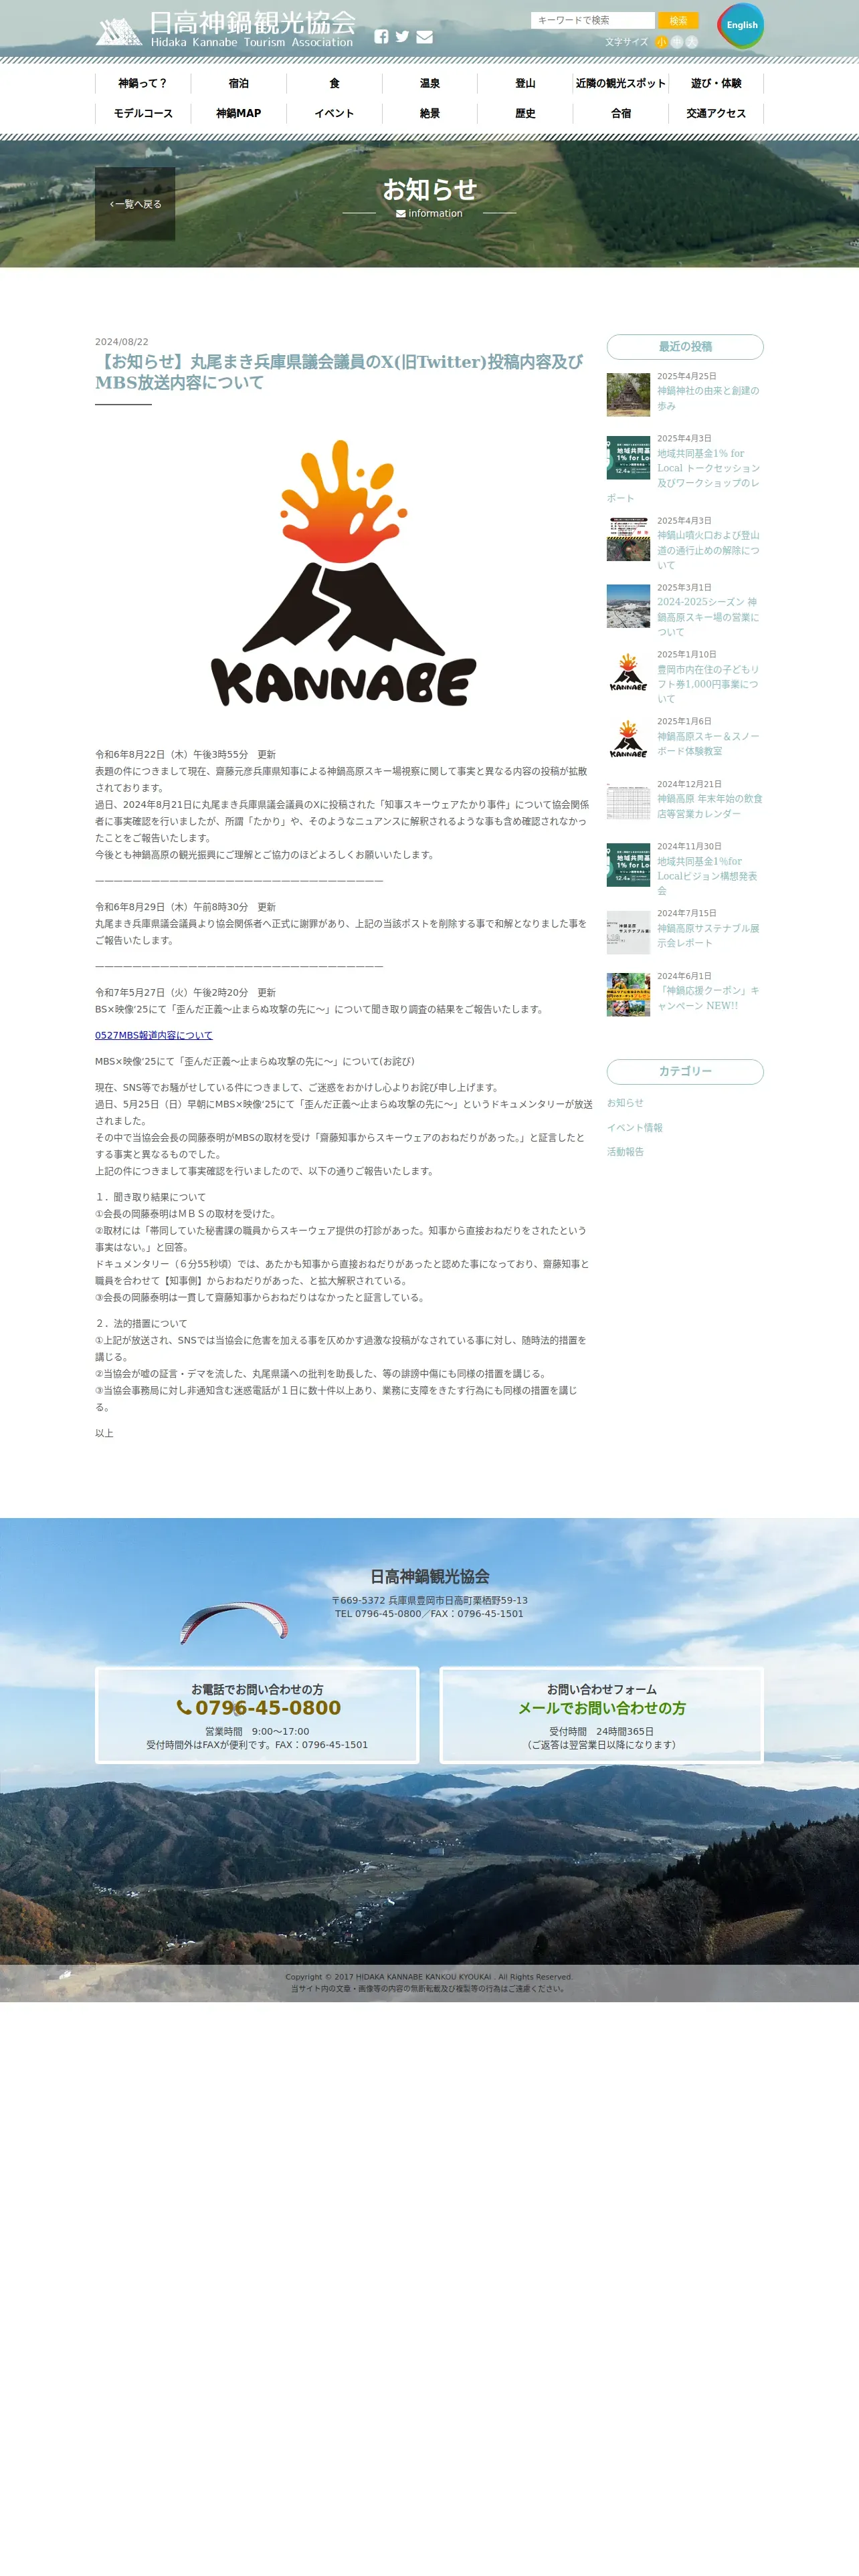Open post 豊岡市内在住の子どもリフト券1,000円事業

tap(708, 684)
